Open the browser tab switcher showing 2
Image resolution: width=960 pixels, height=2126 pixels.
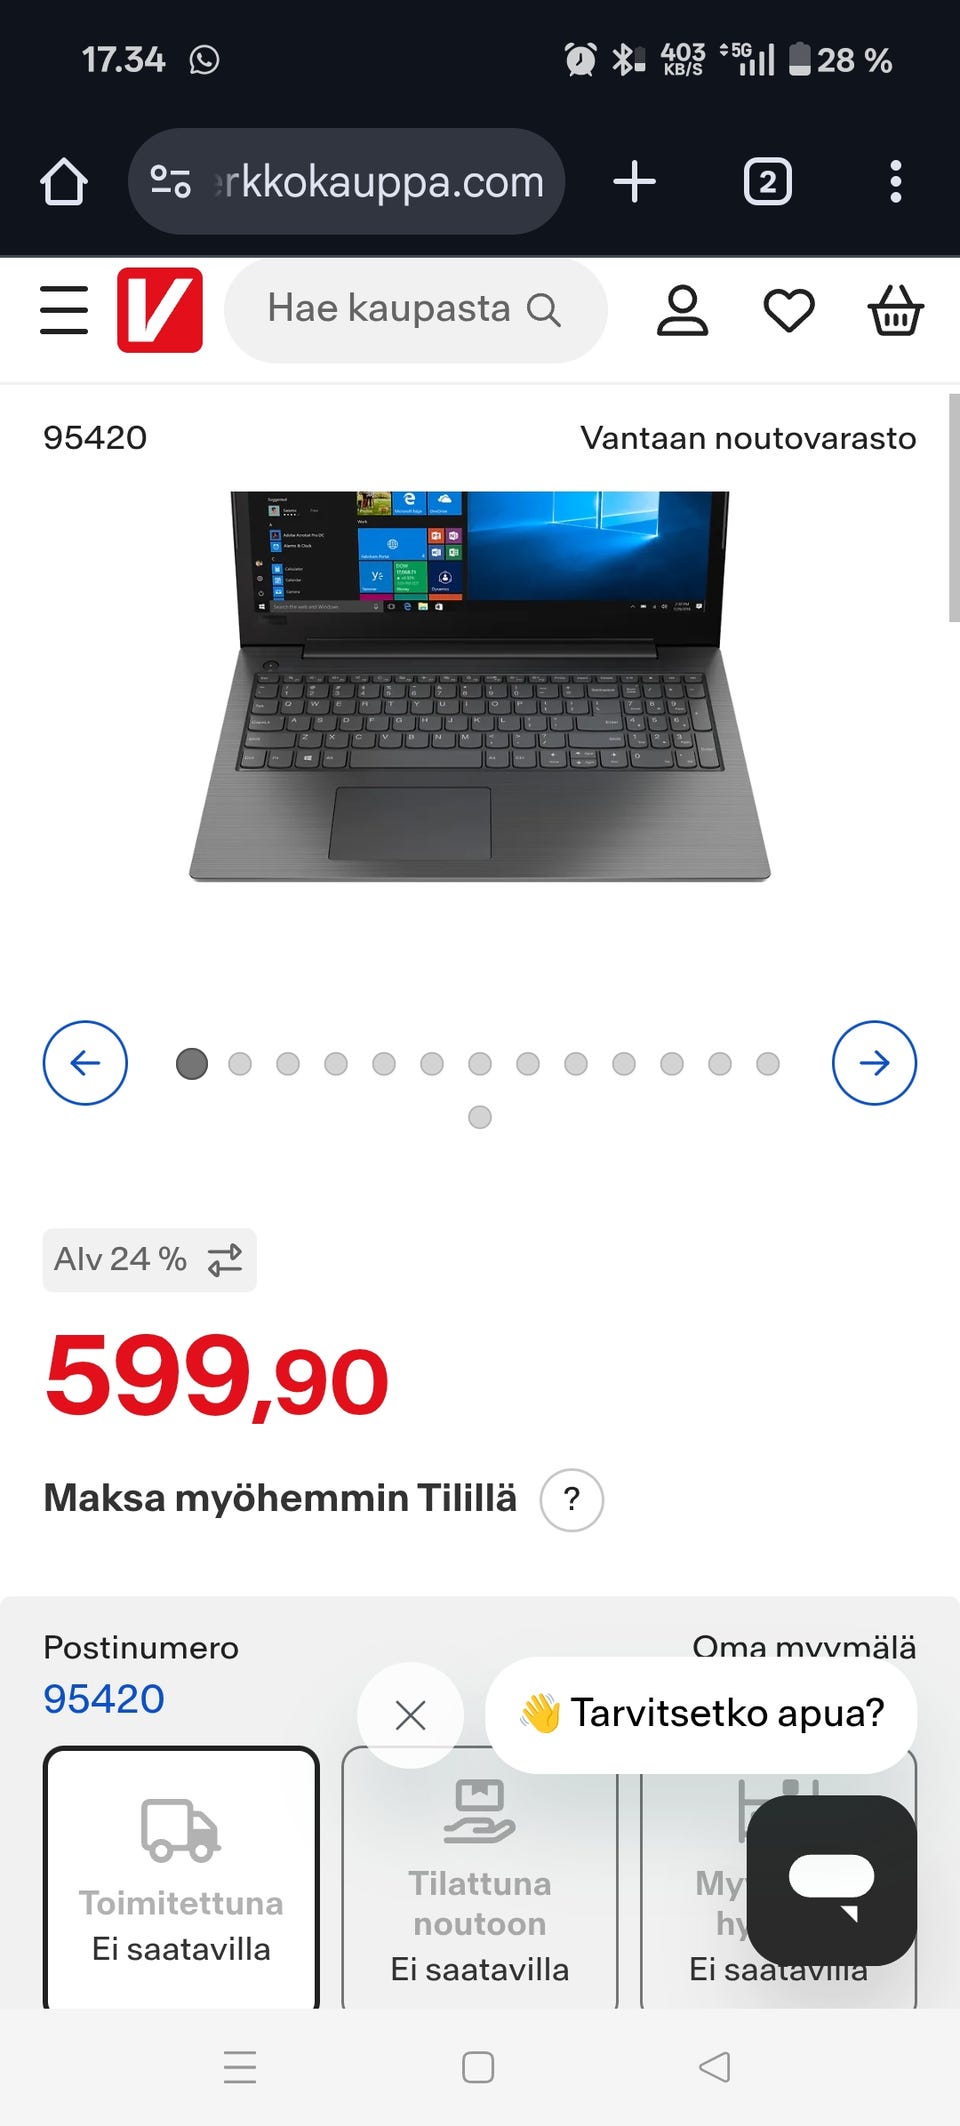point(767,182)
